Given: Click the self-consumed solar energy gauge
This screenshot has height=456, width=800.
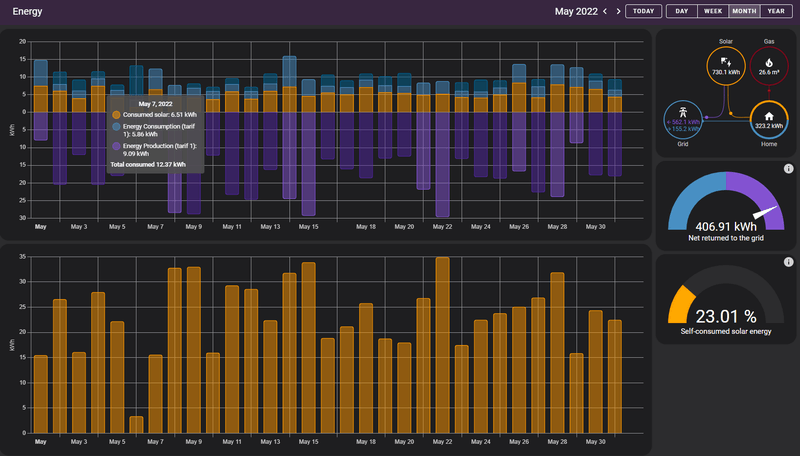Looking at the screenshot, I should click(x=724, y=300).
